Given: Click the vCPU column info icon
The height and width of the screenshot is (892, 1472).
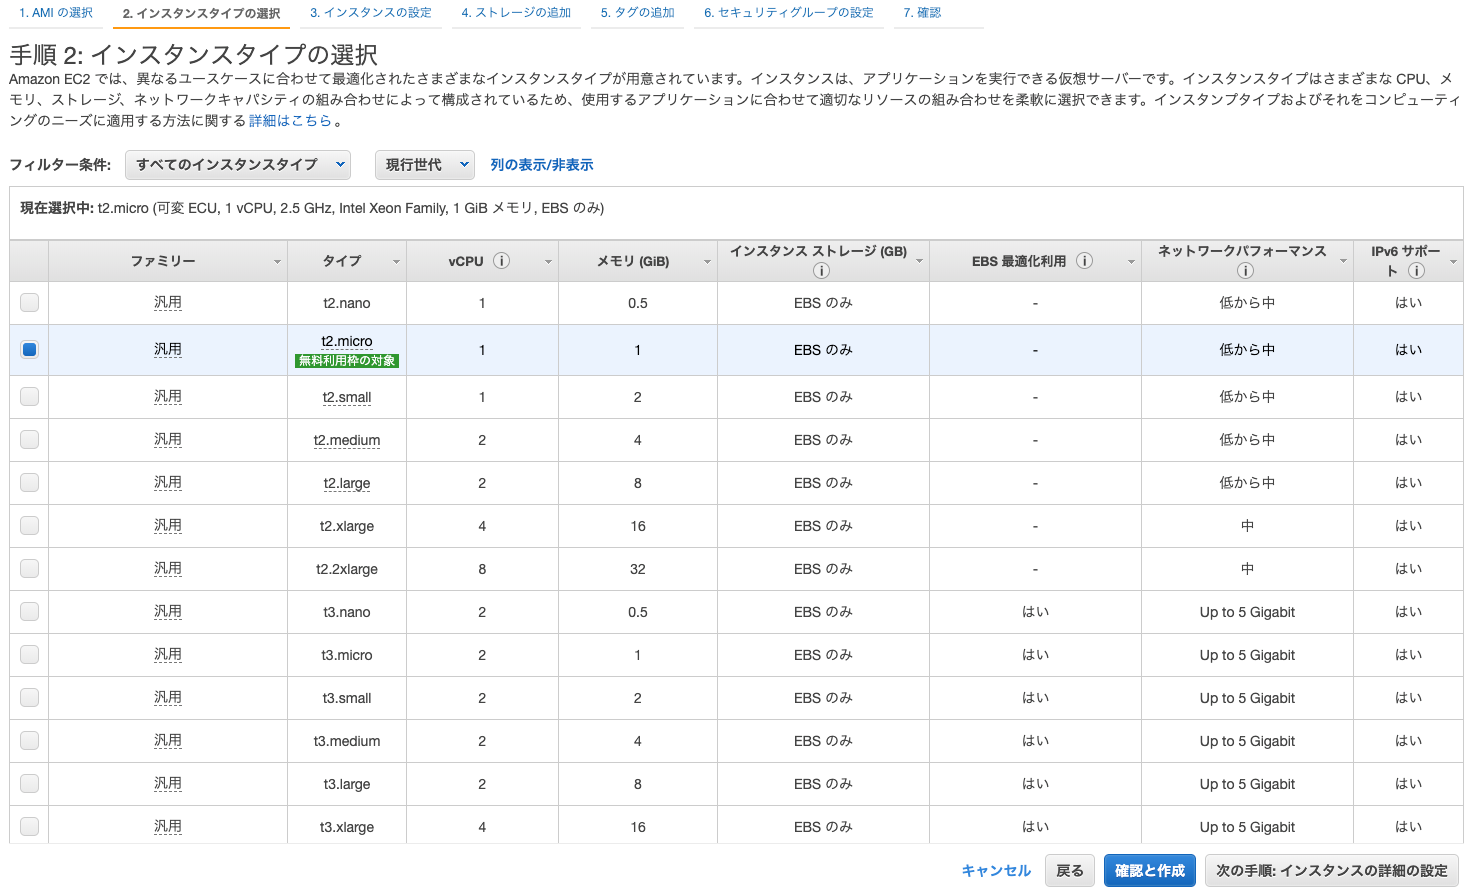Looking at the screenshot, I should 502,260.
